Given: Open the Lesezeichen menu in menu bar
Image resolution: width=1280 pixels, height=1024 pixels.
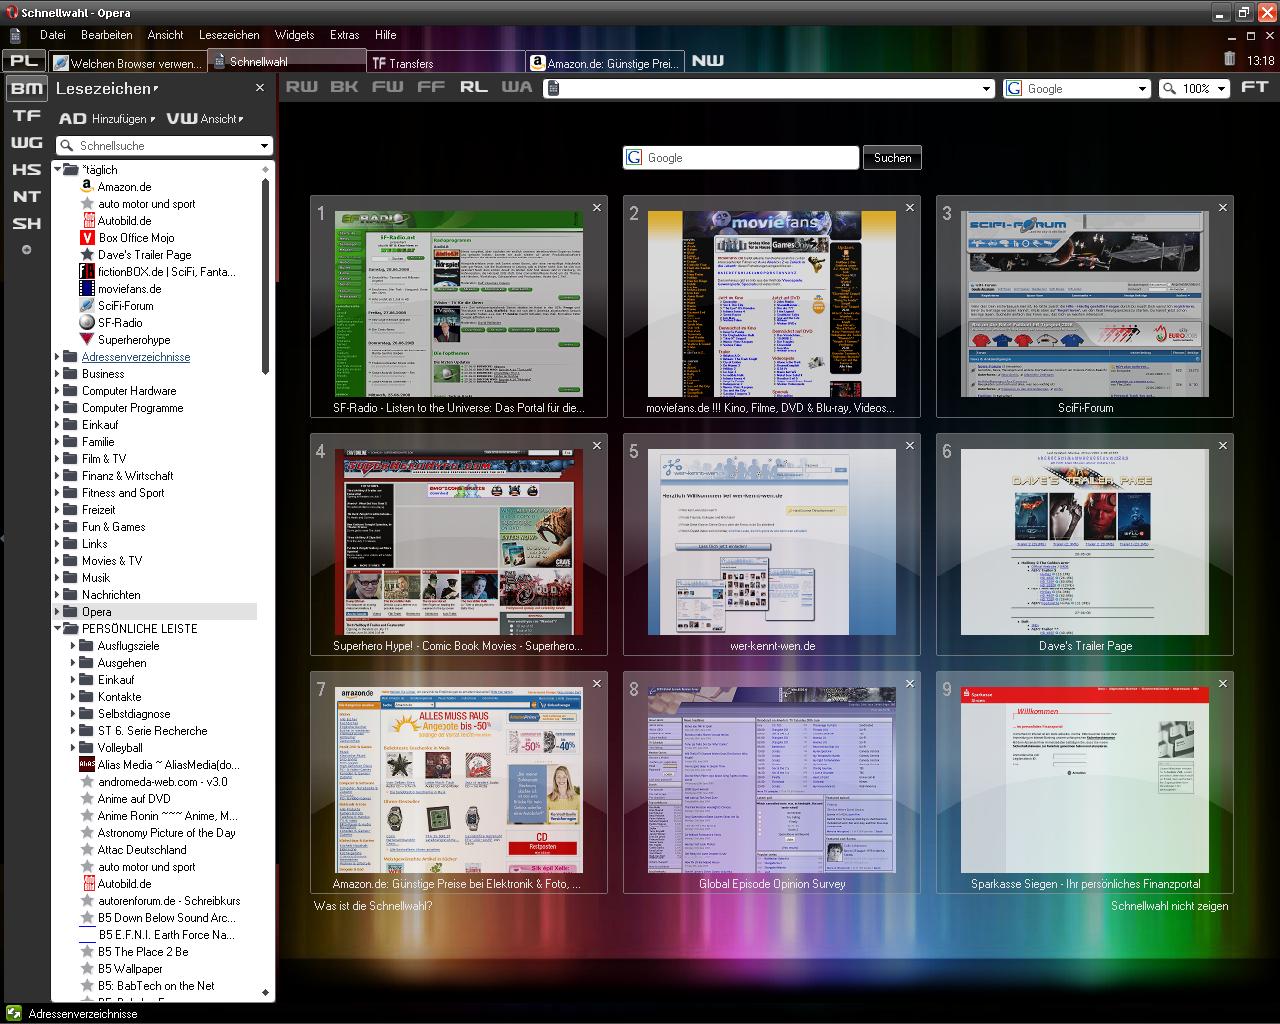Looking at the screenshot, I should pyautogui.click(x=229, y=35).
